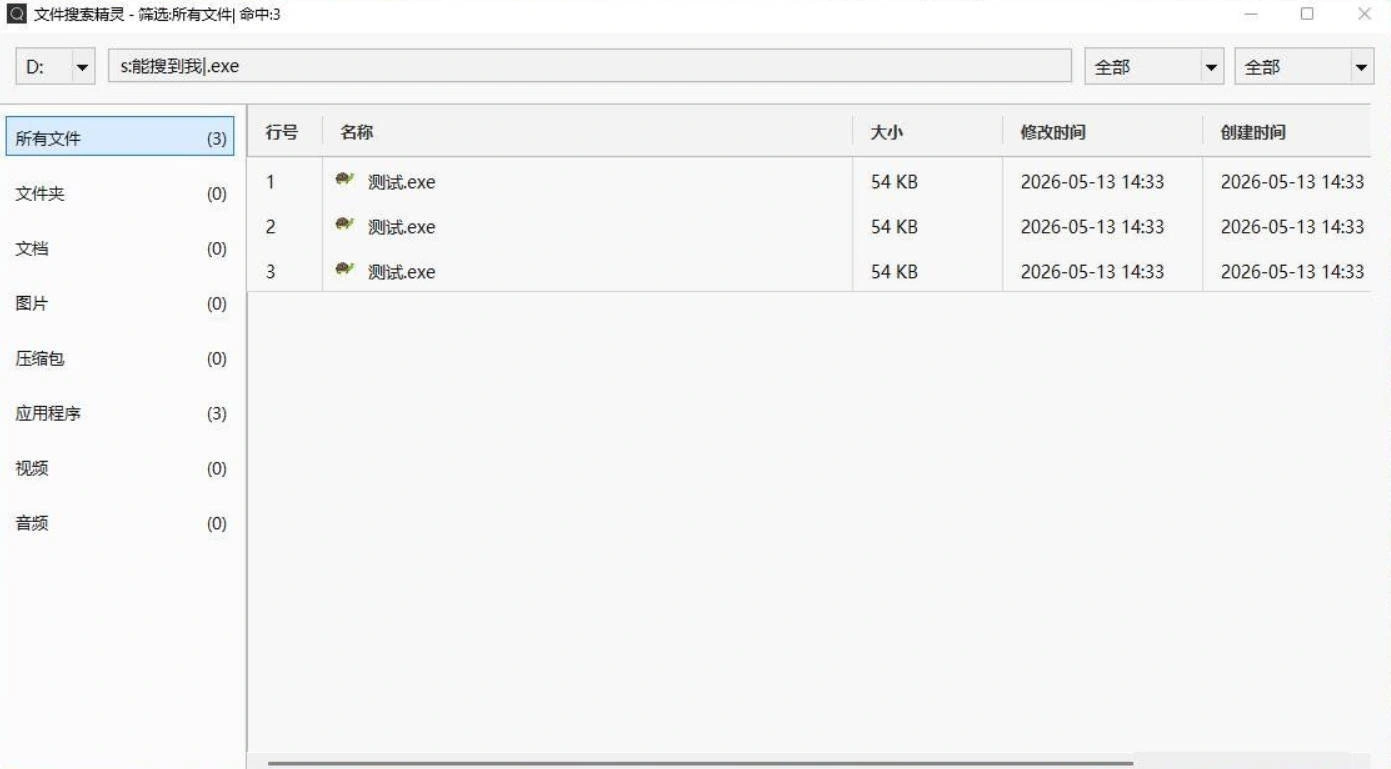Select 测试.exe in row 1

[402, 182]
